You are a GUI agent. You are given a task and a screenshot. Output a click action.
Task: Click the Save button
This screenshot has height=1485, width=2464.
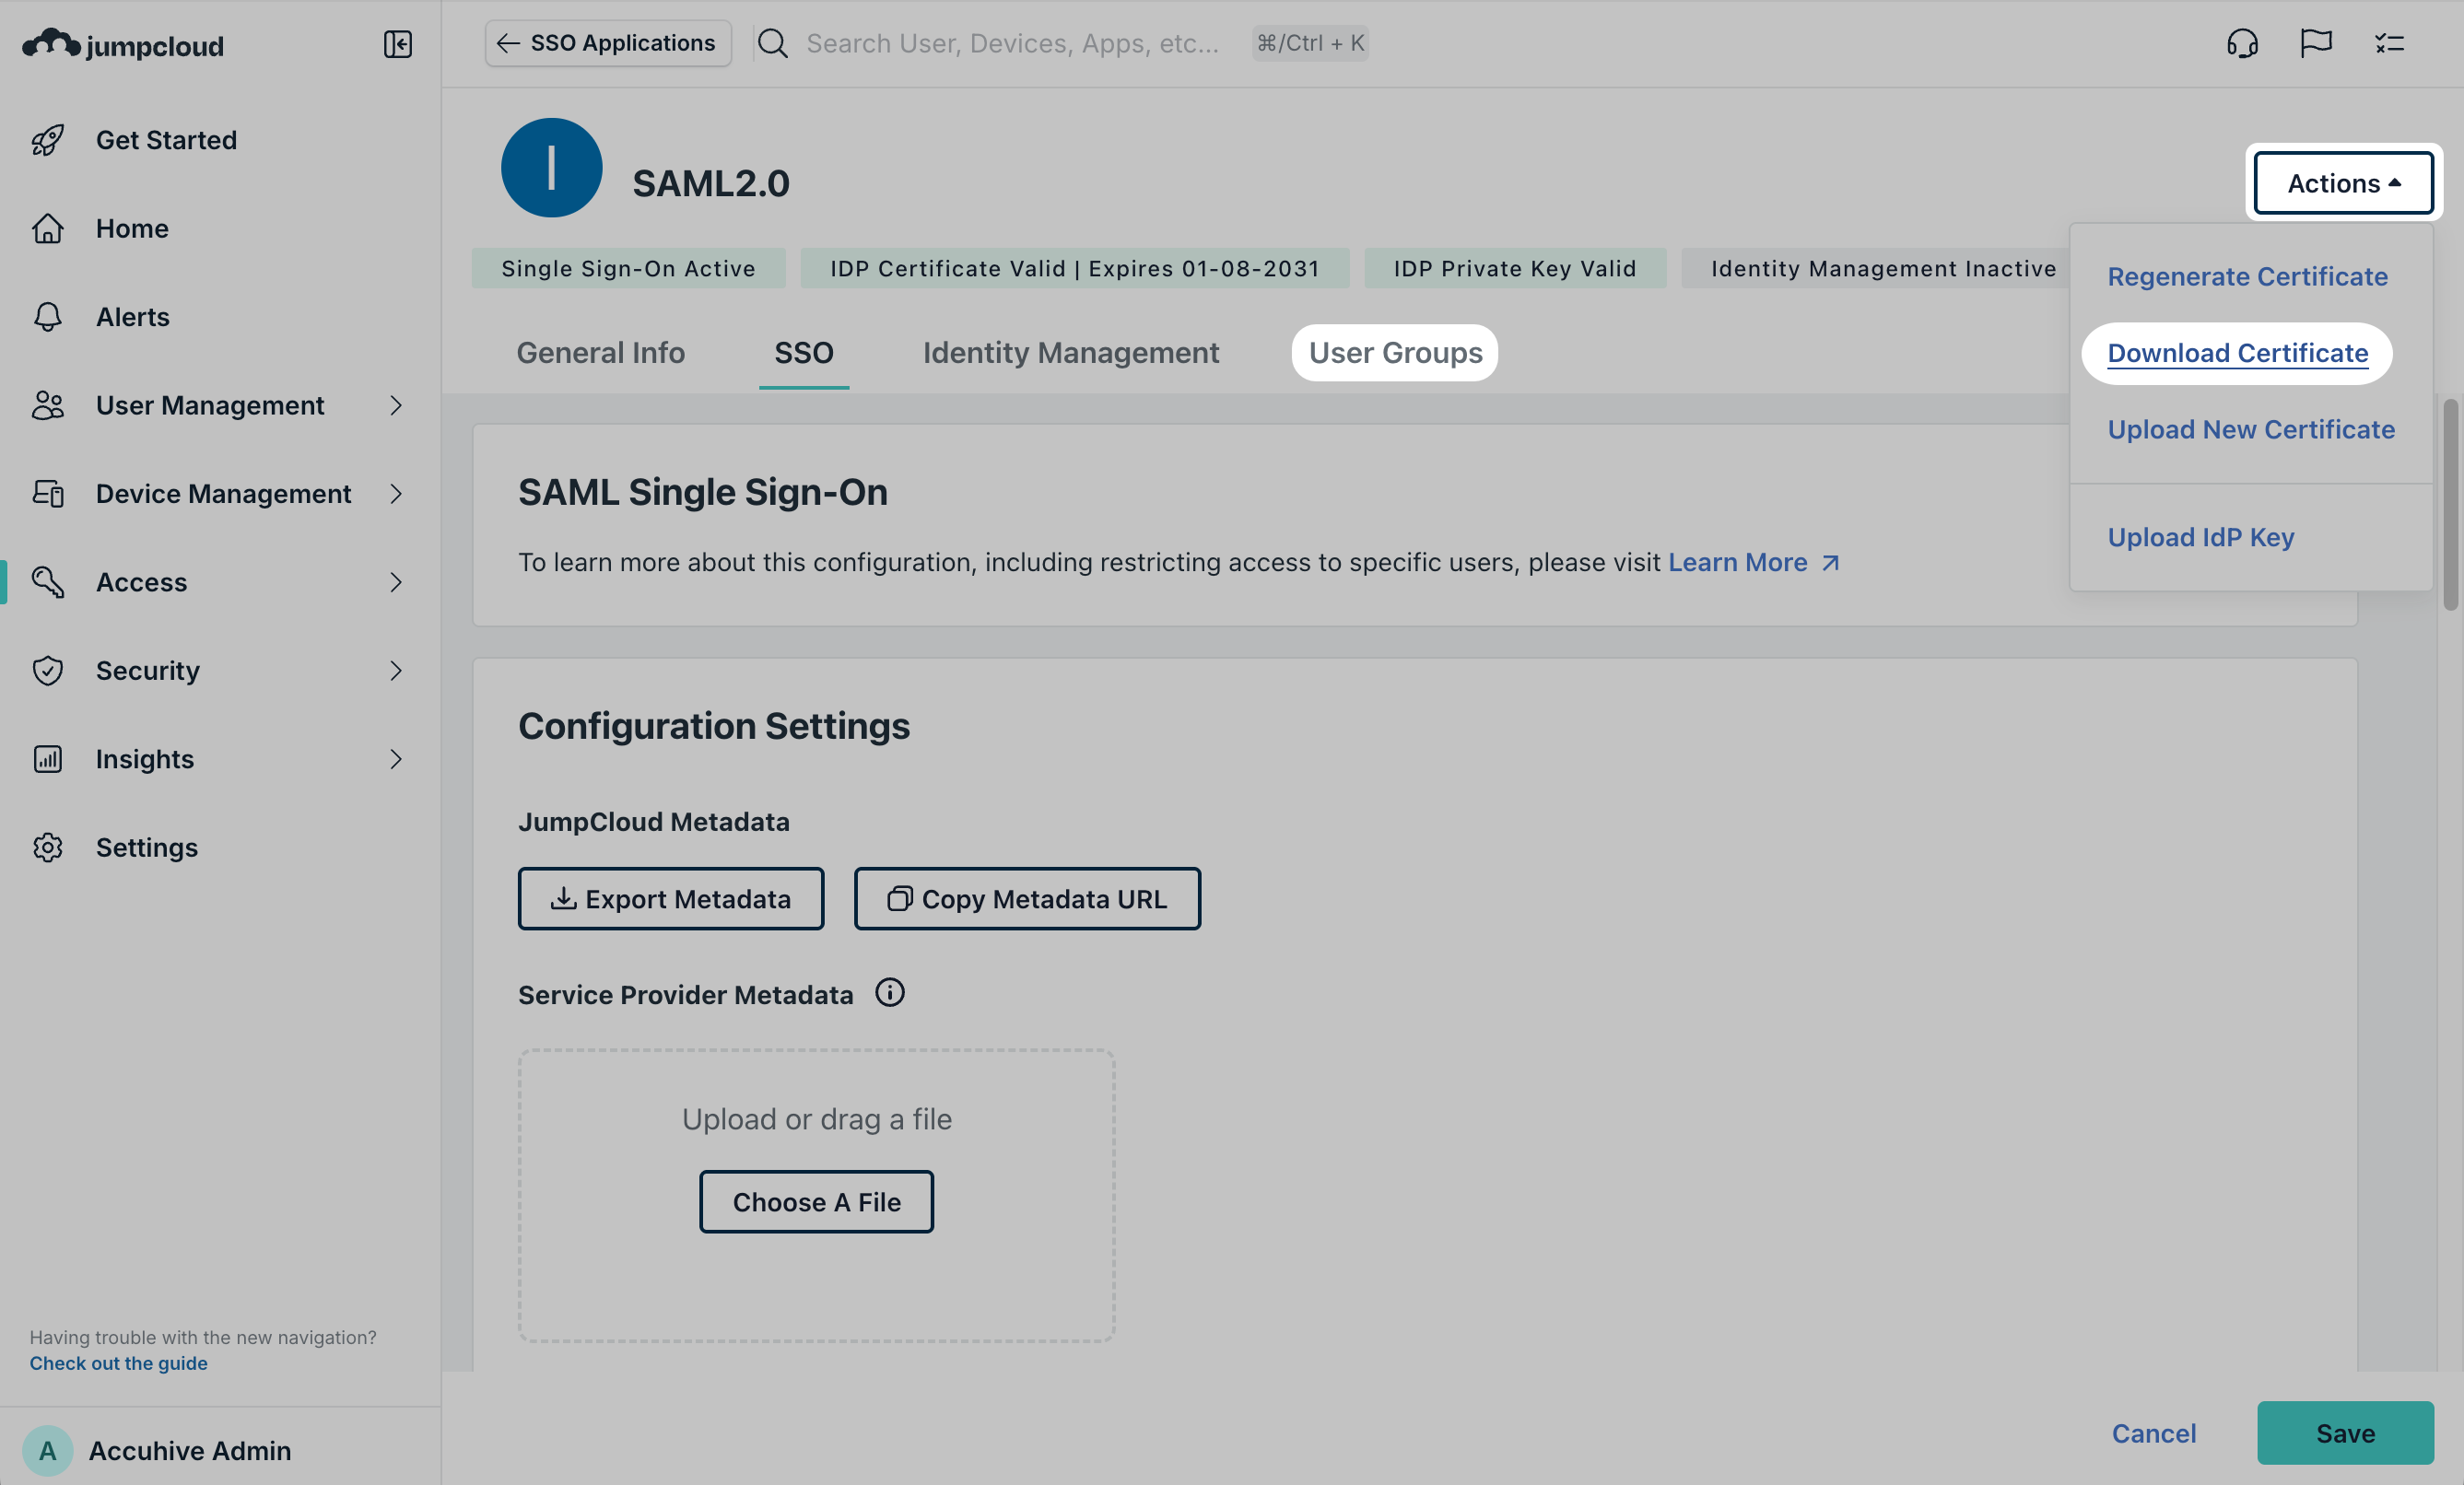(x=2345, y=1433)
